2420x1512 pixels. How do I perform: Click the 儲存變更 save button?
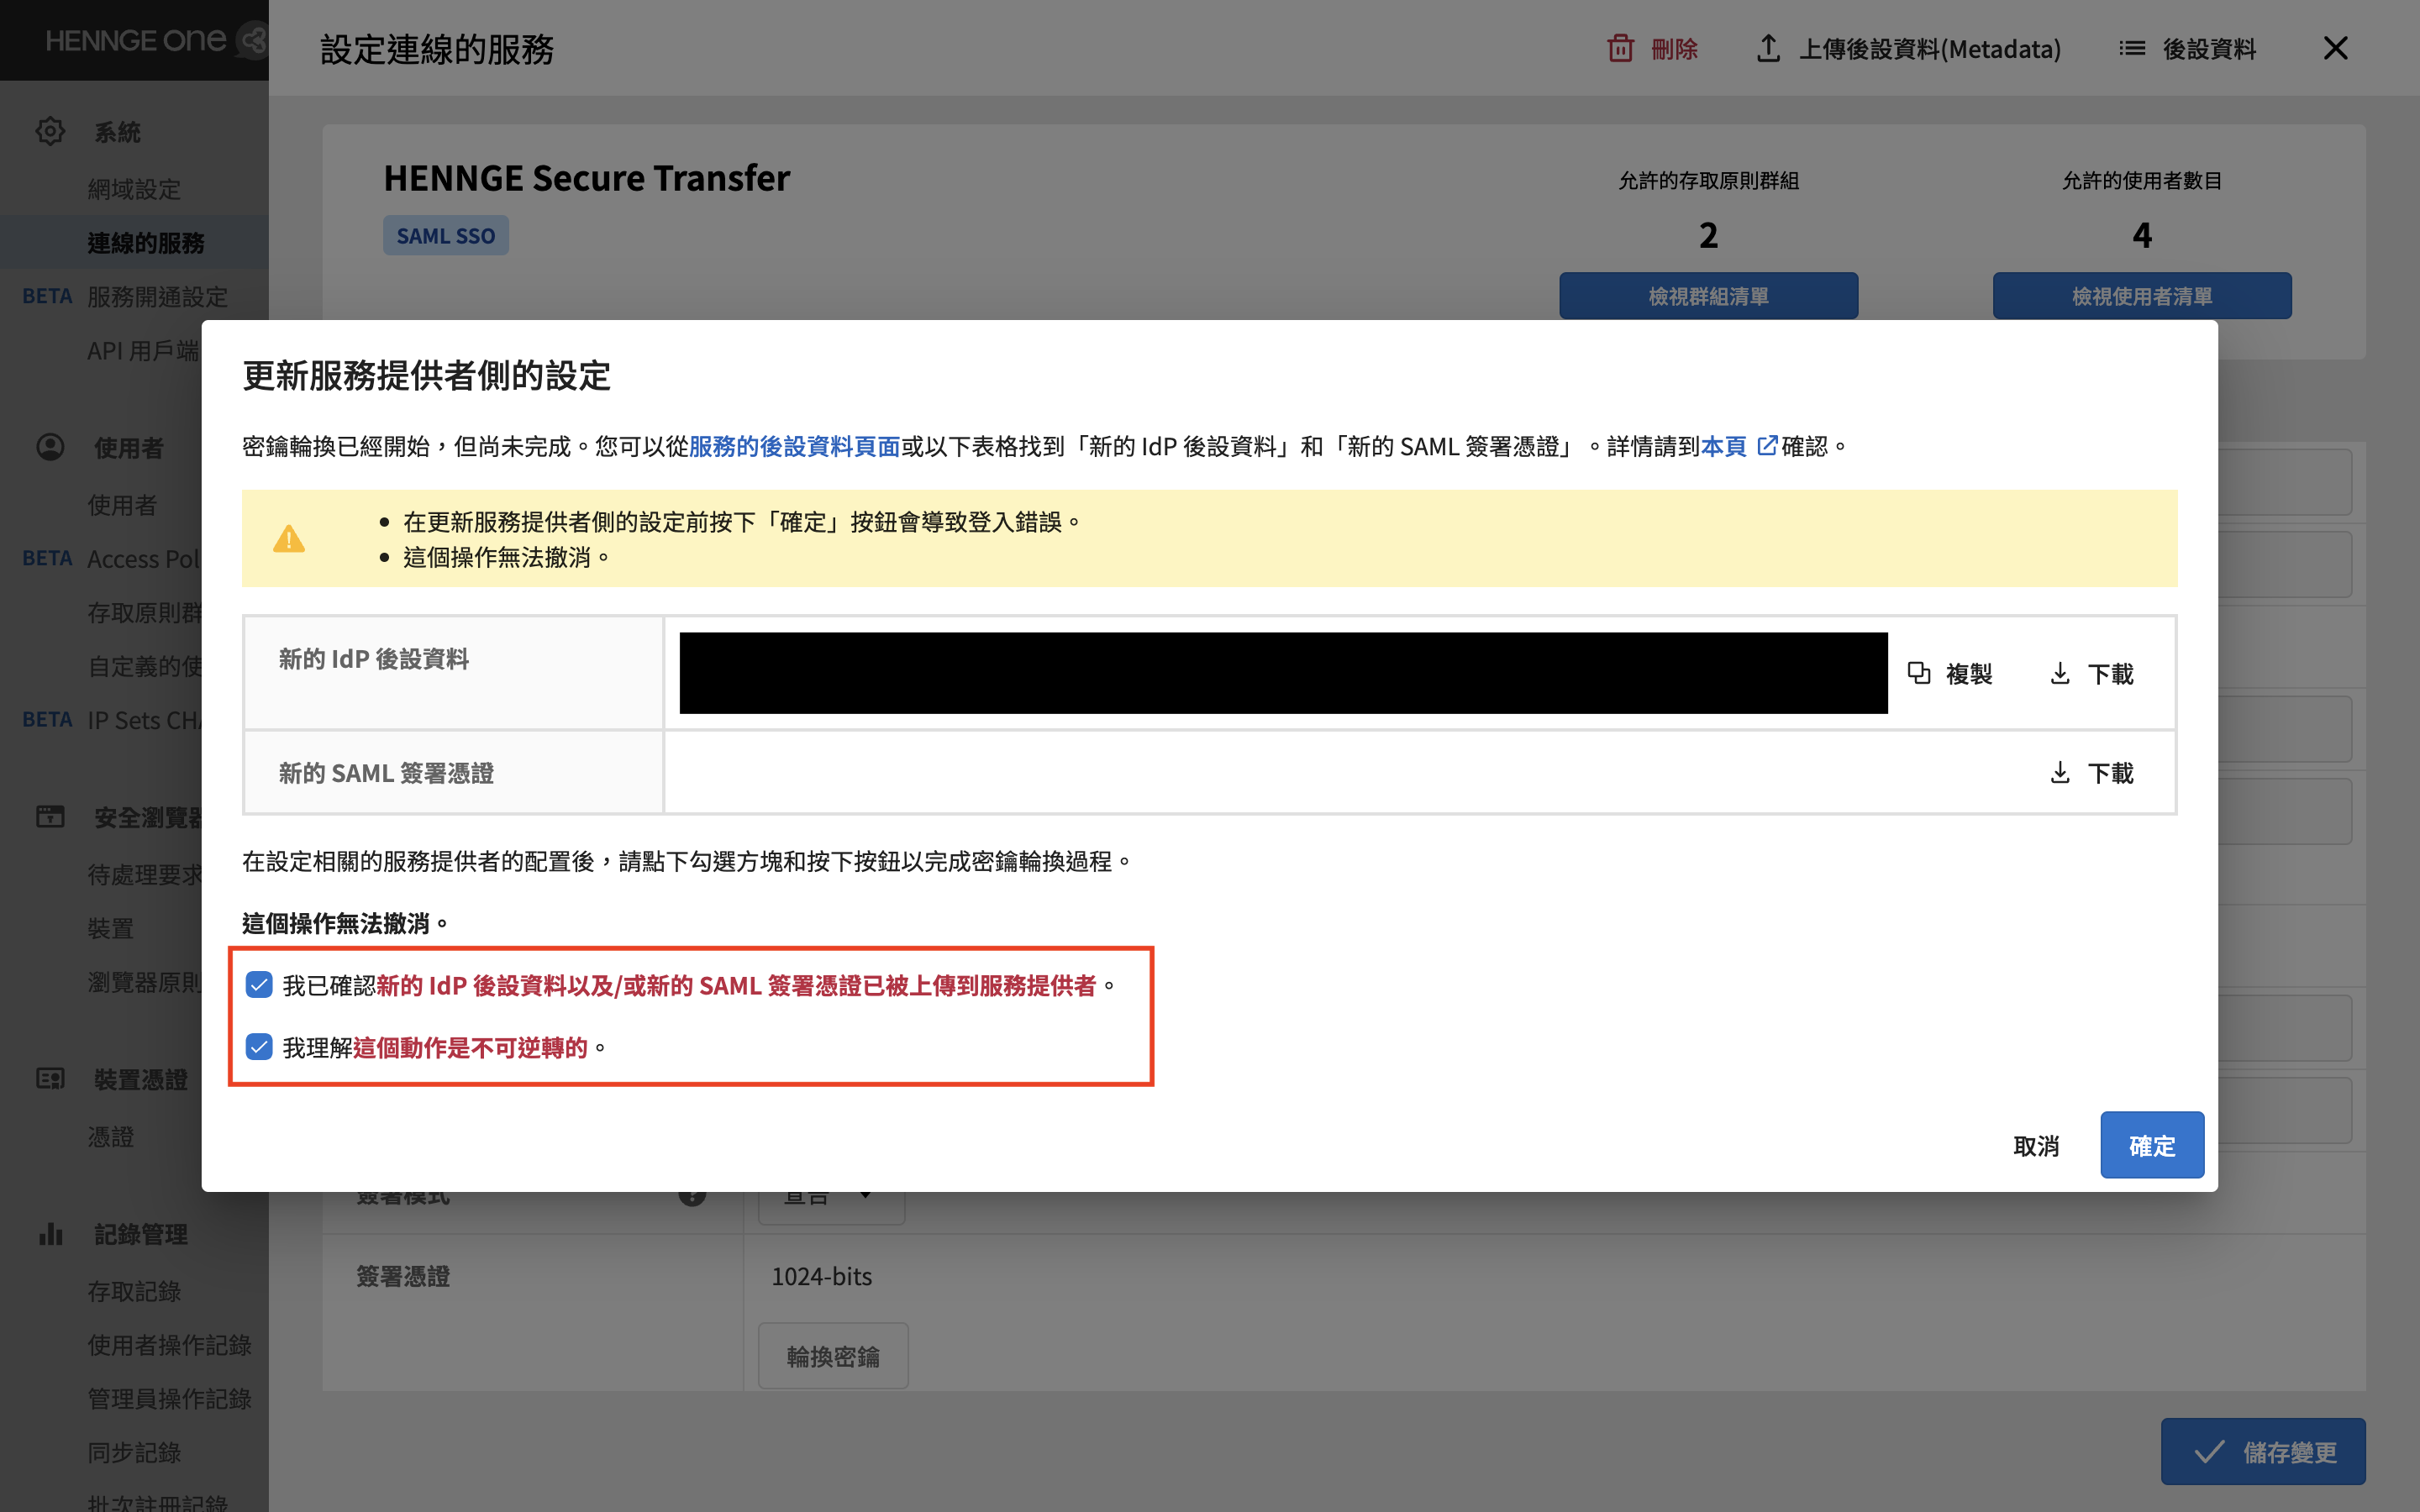click(x=2263, y=1452)
